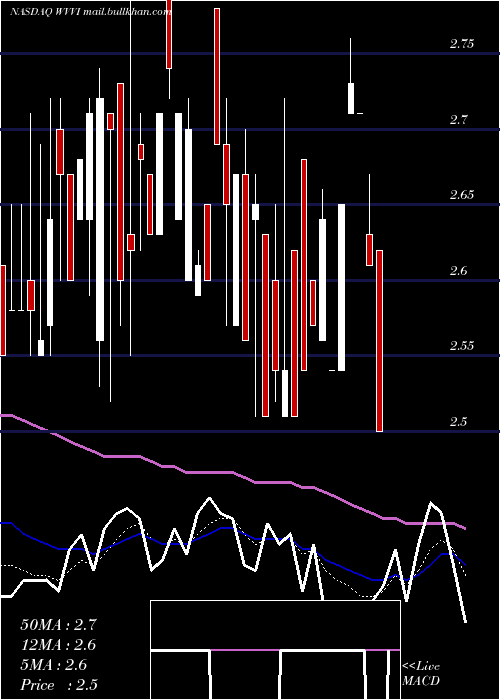The image size is (500, 700).
Task: Click the 12MA : 2.6 reading
Action: [58, 645]
